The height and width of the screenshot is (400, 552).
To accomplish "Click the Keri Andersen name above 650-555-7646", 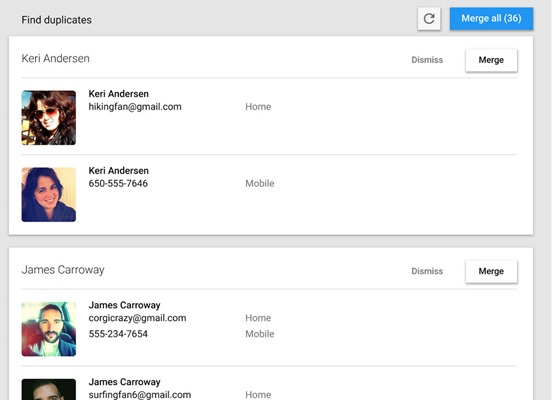I will pyautogui.click(x=118, y=170).
